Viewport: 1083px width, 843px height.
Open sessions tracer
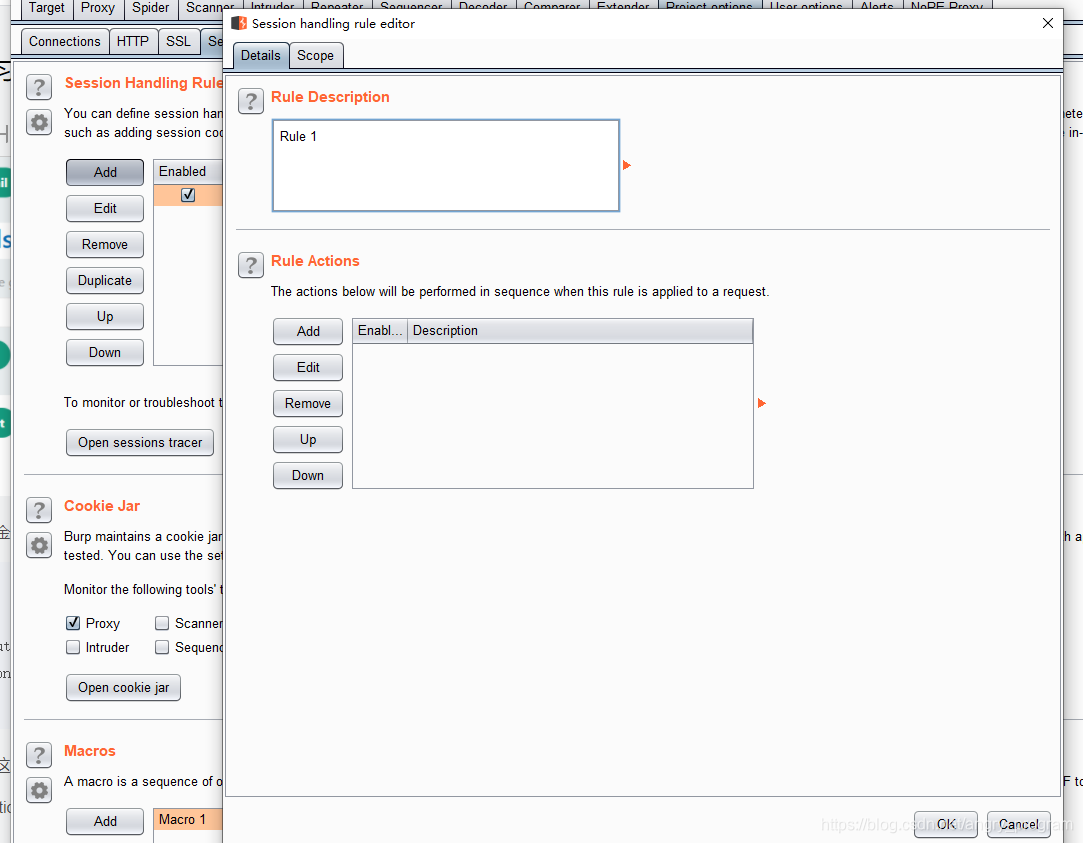pos(140,443)
